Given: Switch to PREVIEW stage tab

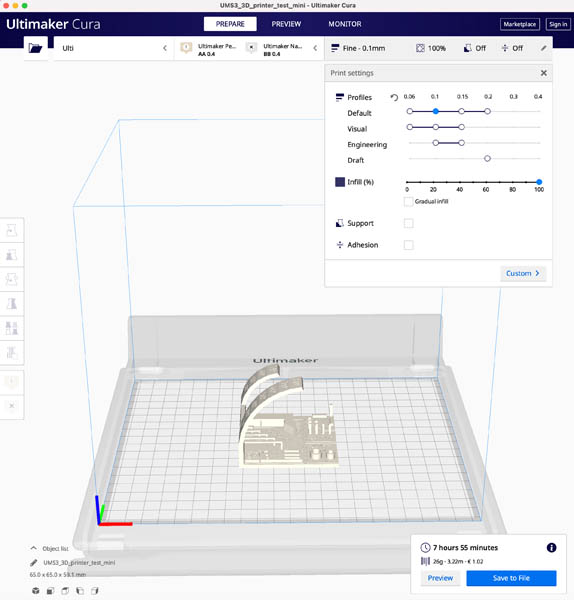Looking at the screenshot, I should [x=286, y=24].
